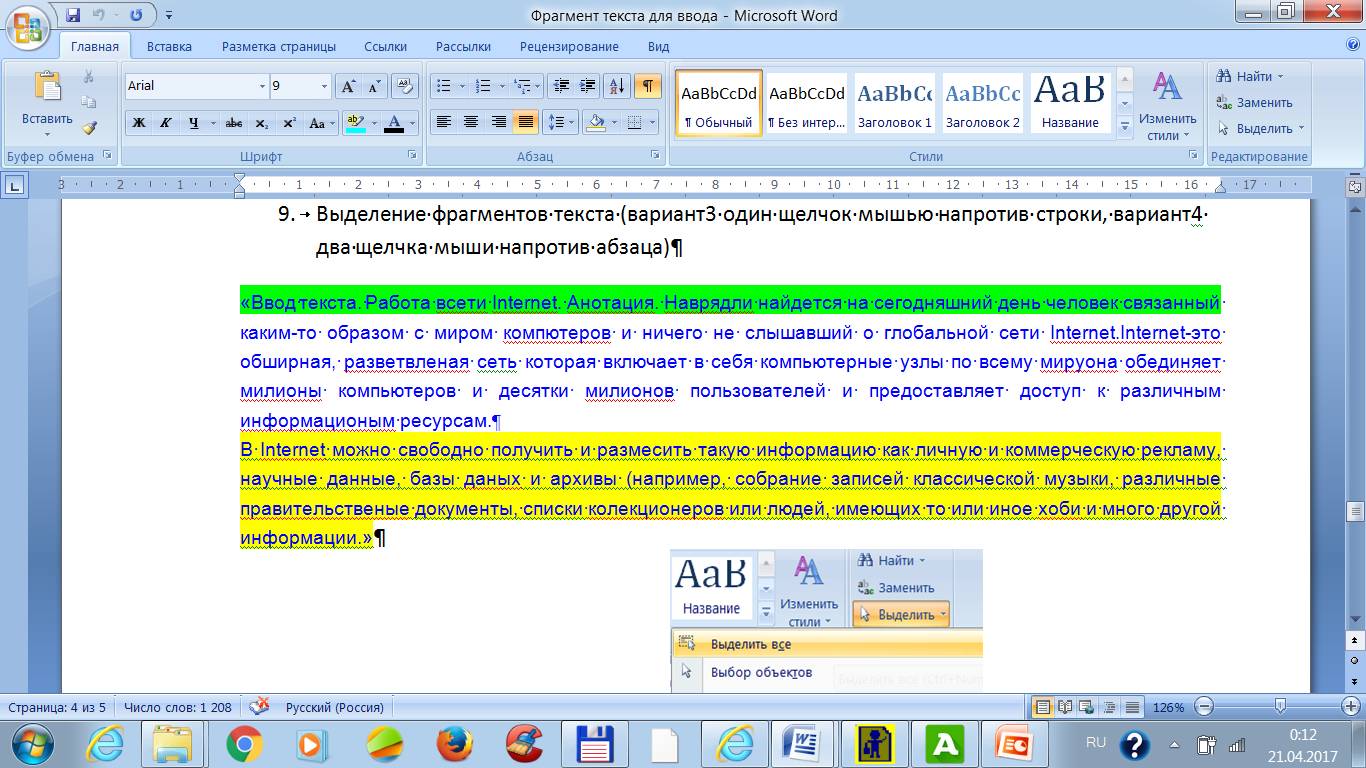Align text to the right
Image resolution: width=1366 pixels, height=768 pixels.
tap(498, 123)
